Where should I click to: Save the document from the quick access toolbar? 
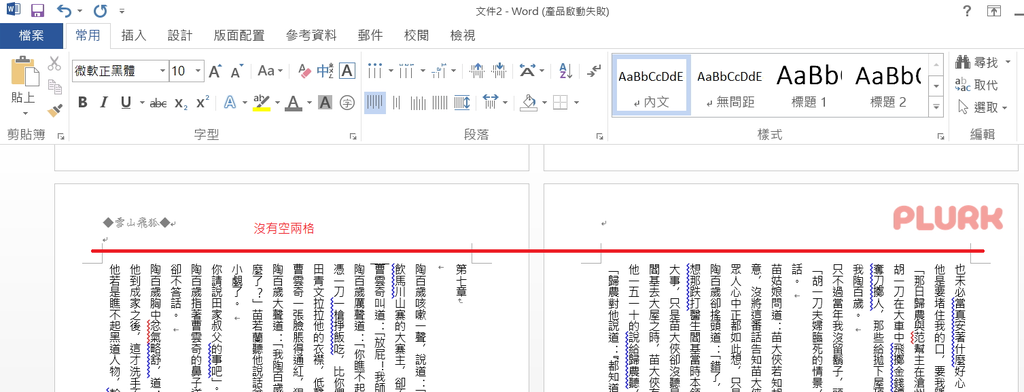pyautogui.click(x=37, y=10)
